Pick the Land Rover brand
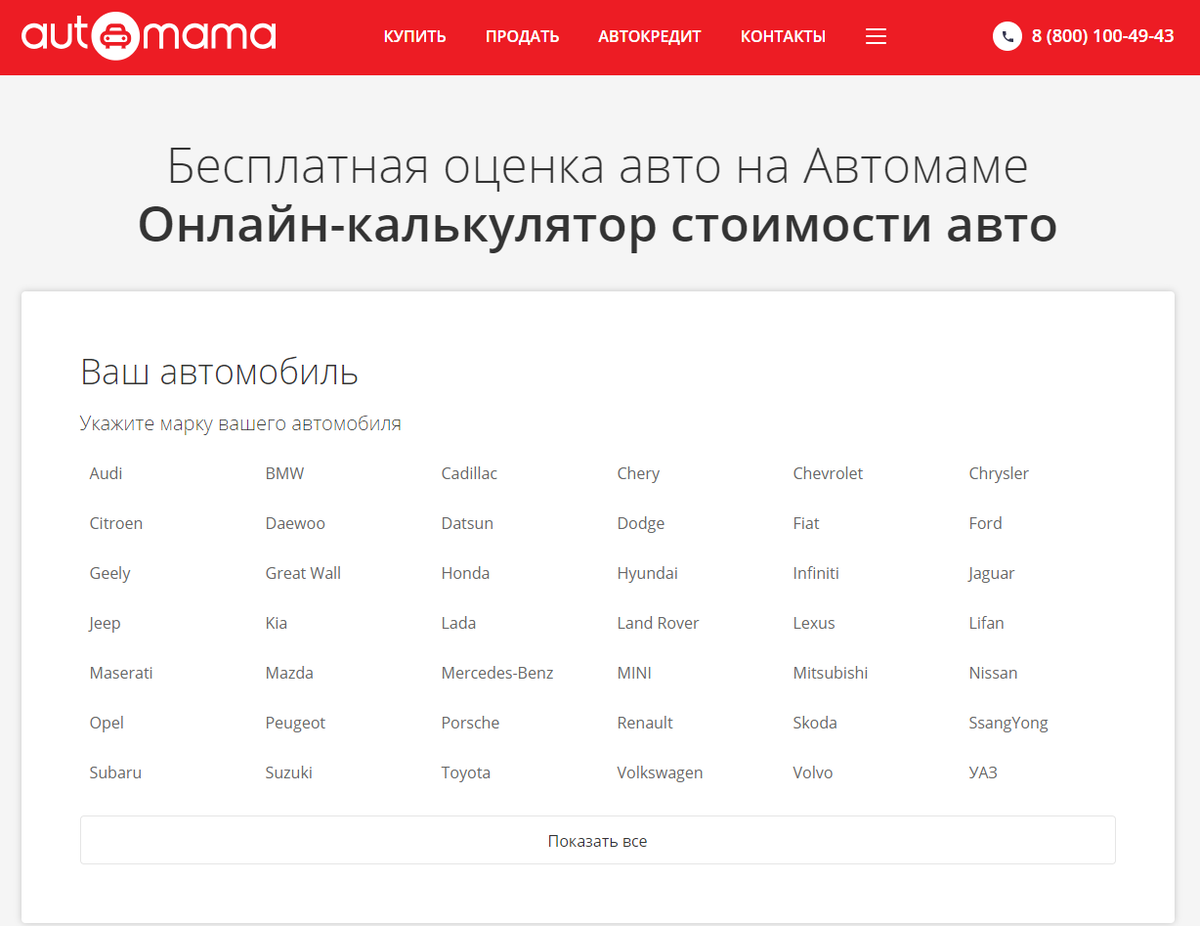The width and height of the screenshot is (1200, 926). pyautogui.click(x=658, y=623)
